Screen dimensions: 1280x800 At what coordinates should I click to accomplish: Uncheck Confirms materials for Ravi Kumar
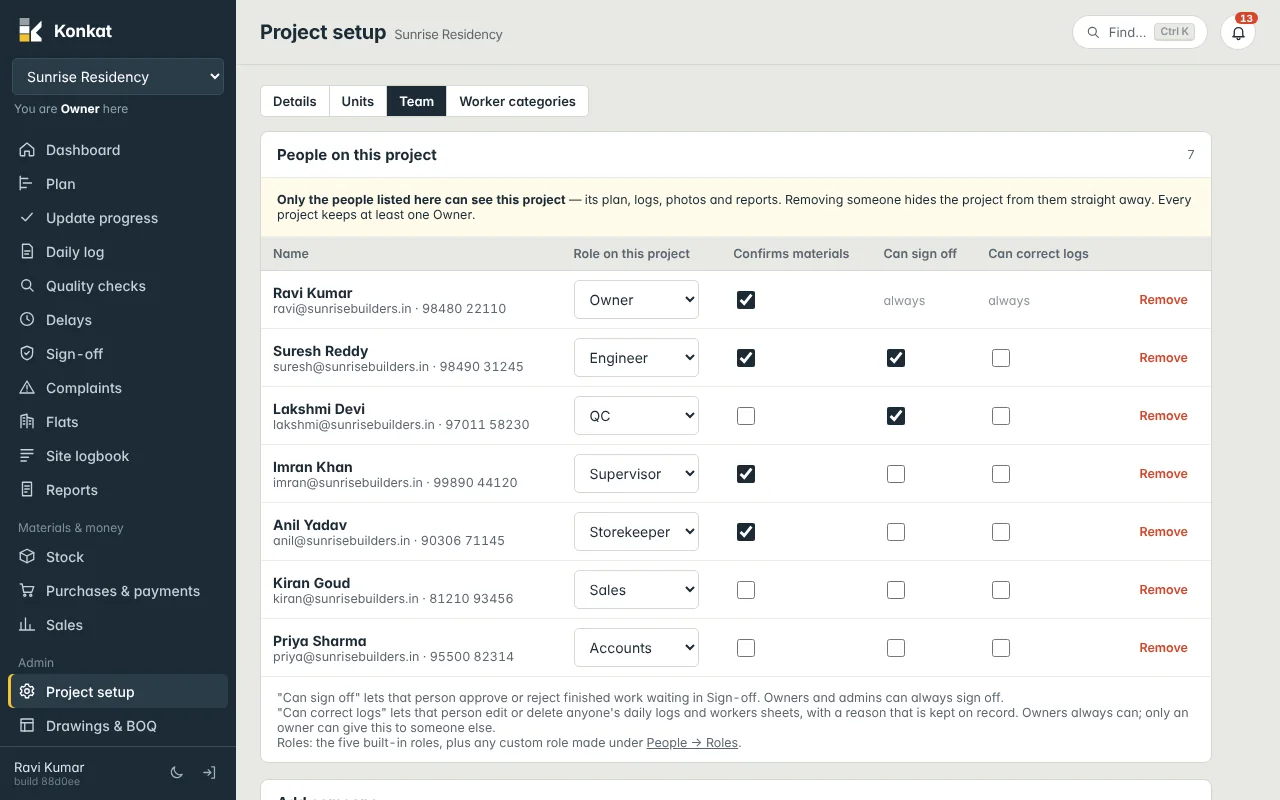[746, 300]
